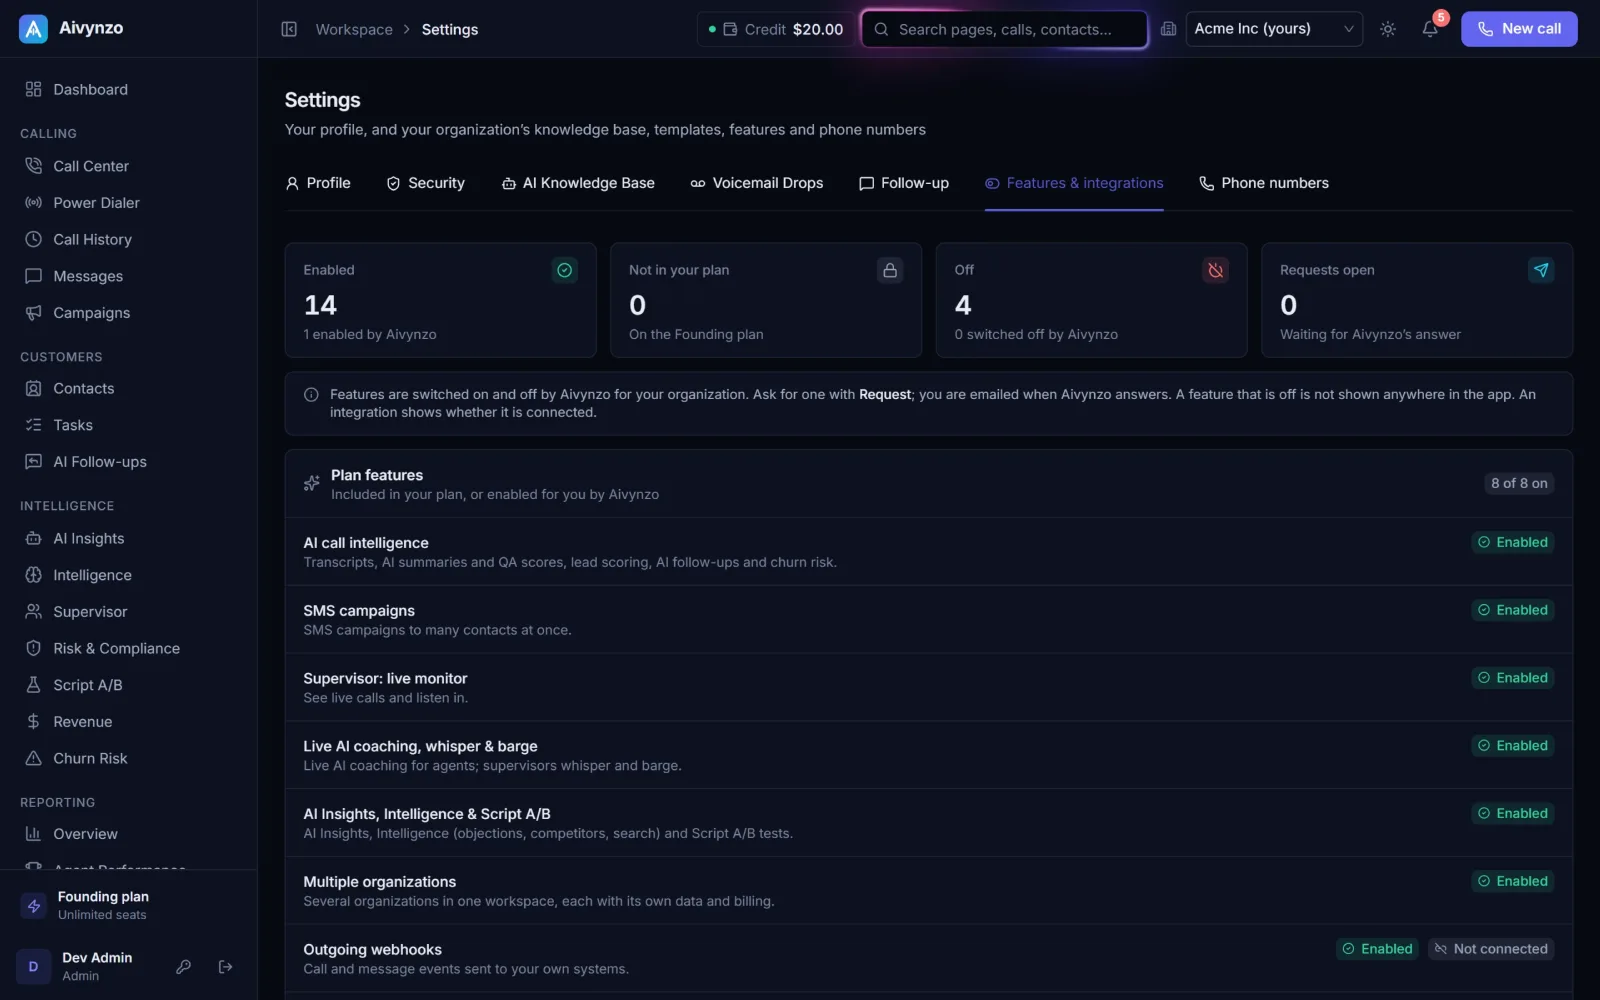
Task: Go to the Follow-up tab
Action: pyautogui.click(x=904, y=183)
